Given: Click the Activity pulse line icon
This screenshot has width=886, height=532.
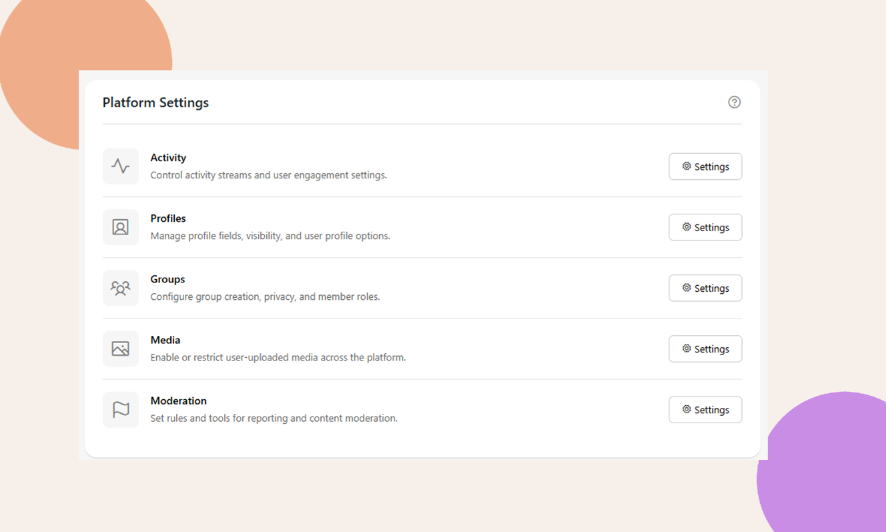Looking at the screenshot, I should (121, 167).
